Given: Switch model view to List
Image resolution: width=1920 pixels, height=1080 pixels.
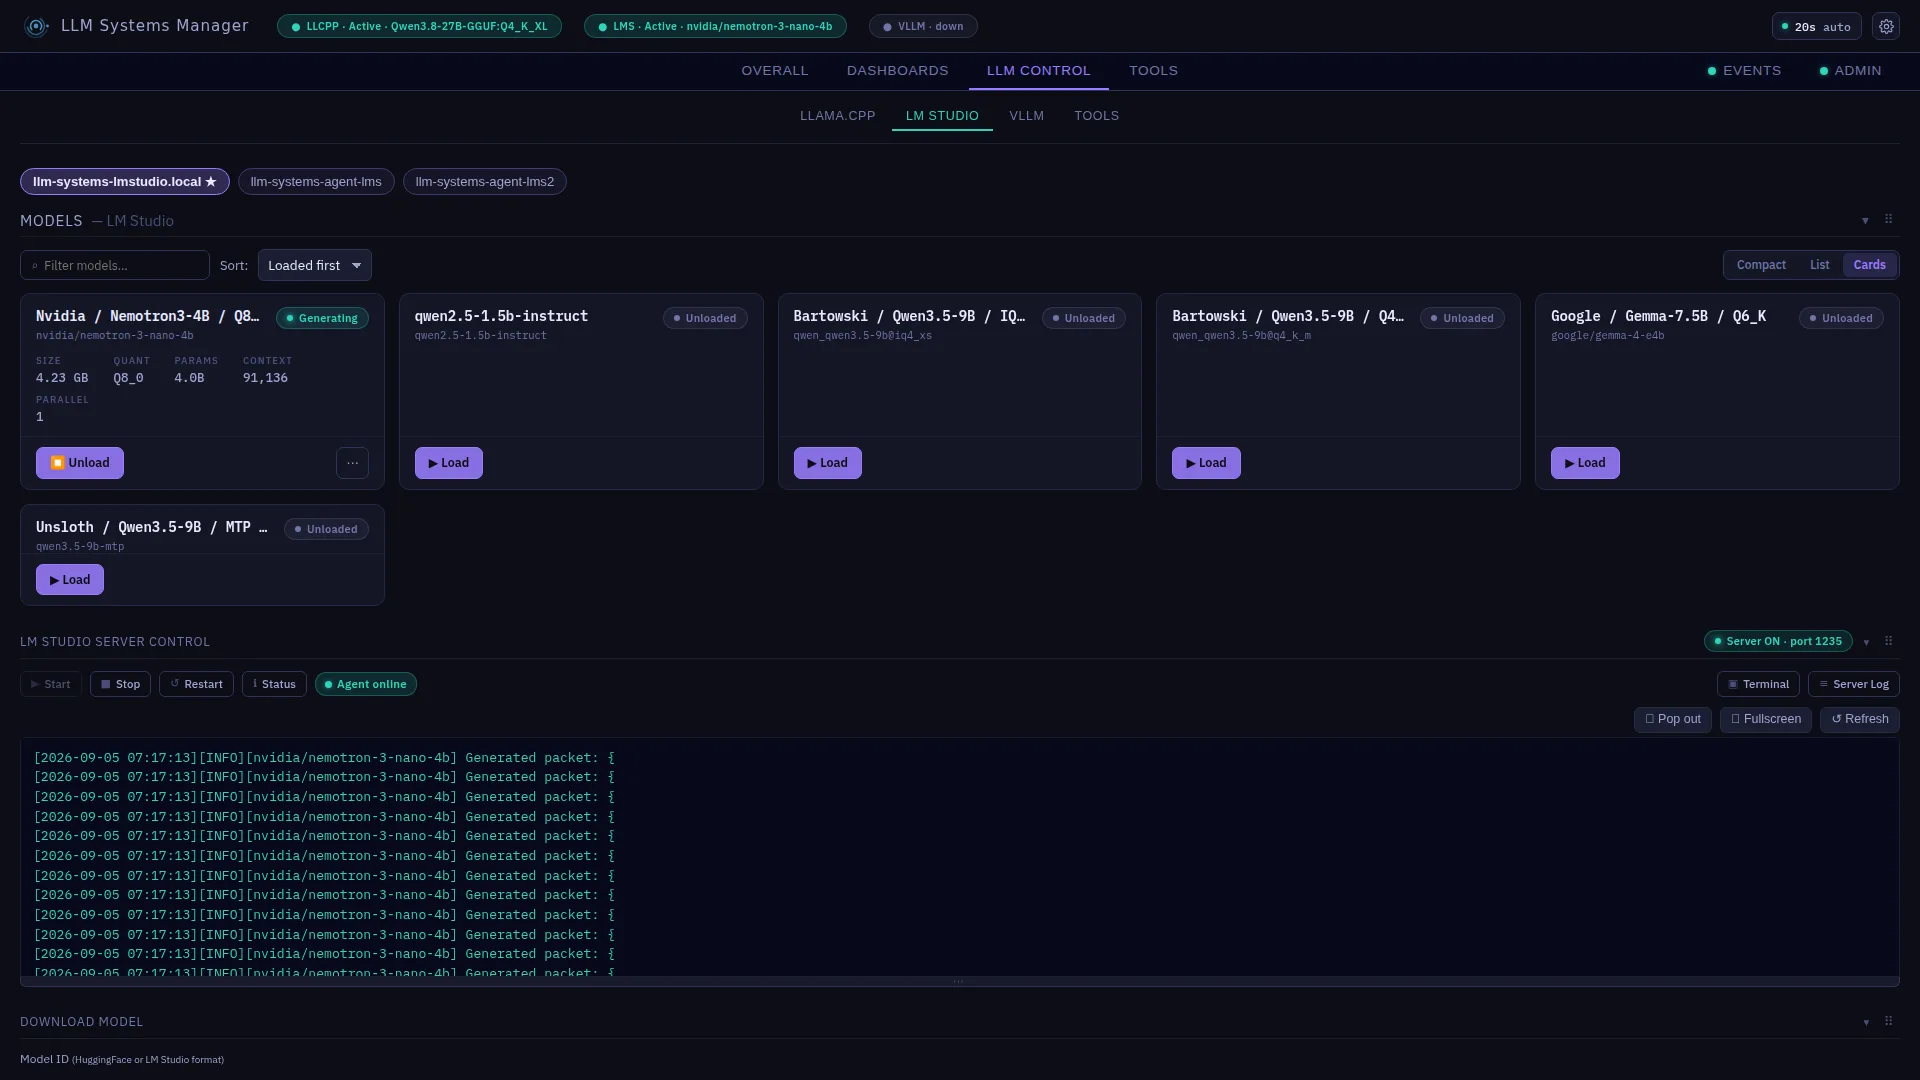Looking at the screenshot, I should [1819, 265].
